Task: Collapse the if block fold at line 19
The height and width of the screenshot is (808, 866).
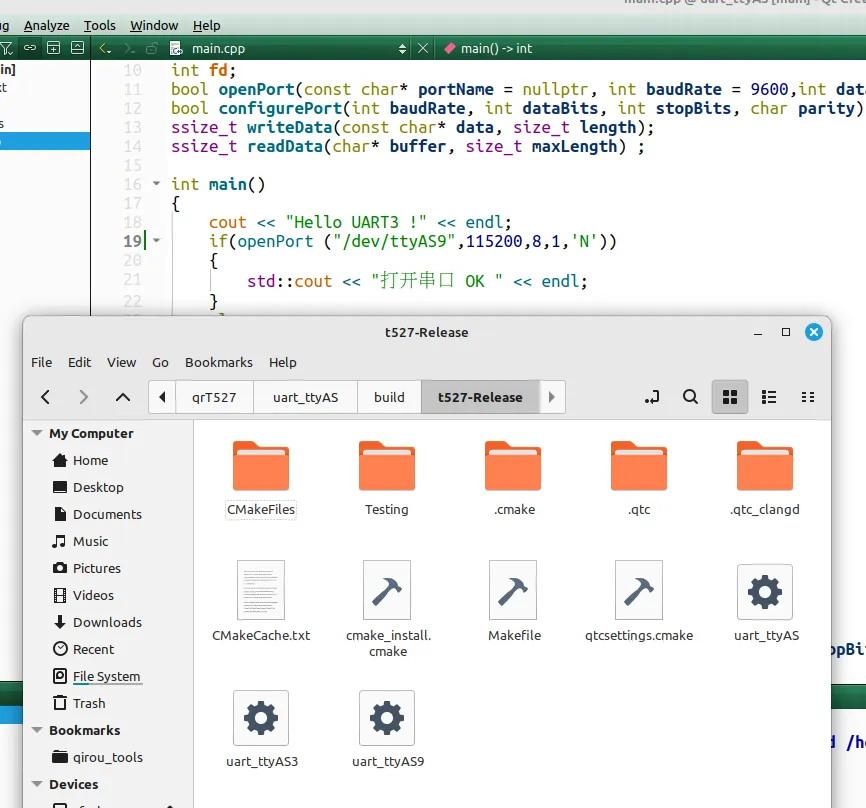Action: pyautogui.click(x=156, y=240)
